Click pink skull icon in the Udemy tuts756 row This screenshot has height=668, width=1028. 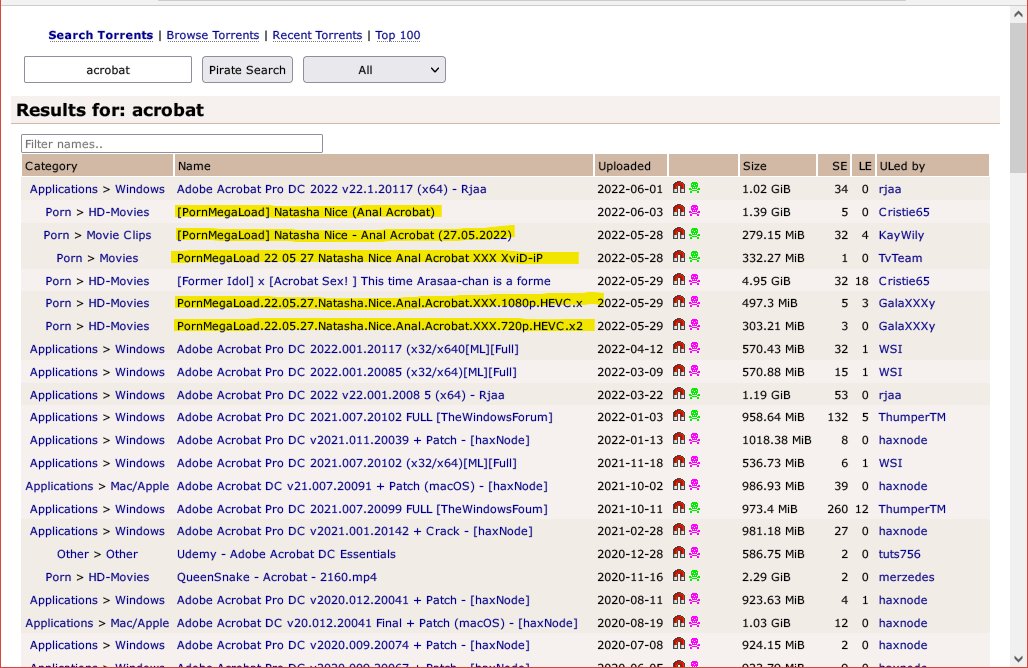pyautogui.click(x=694, y=553)
